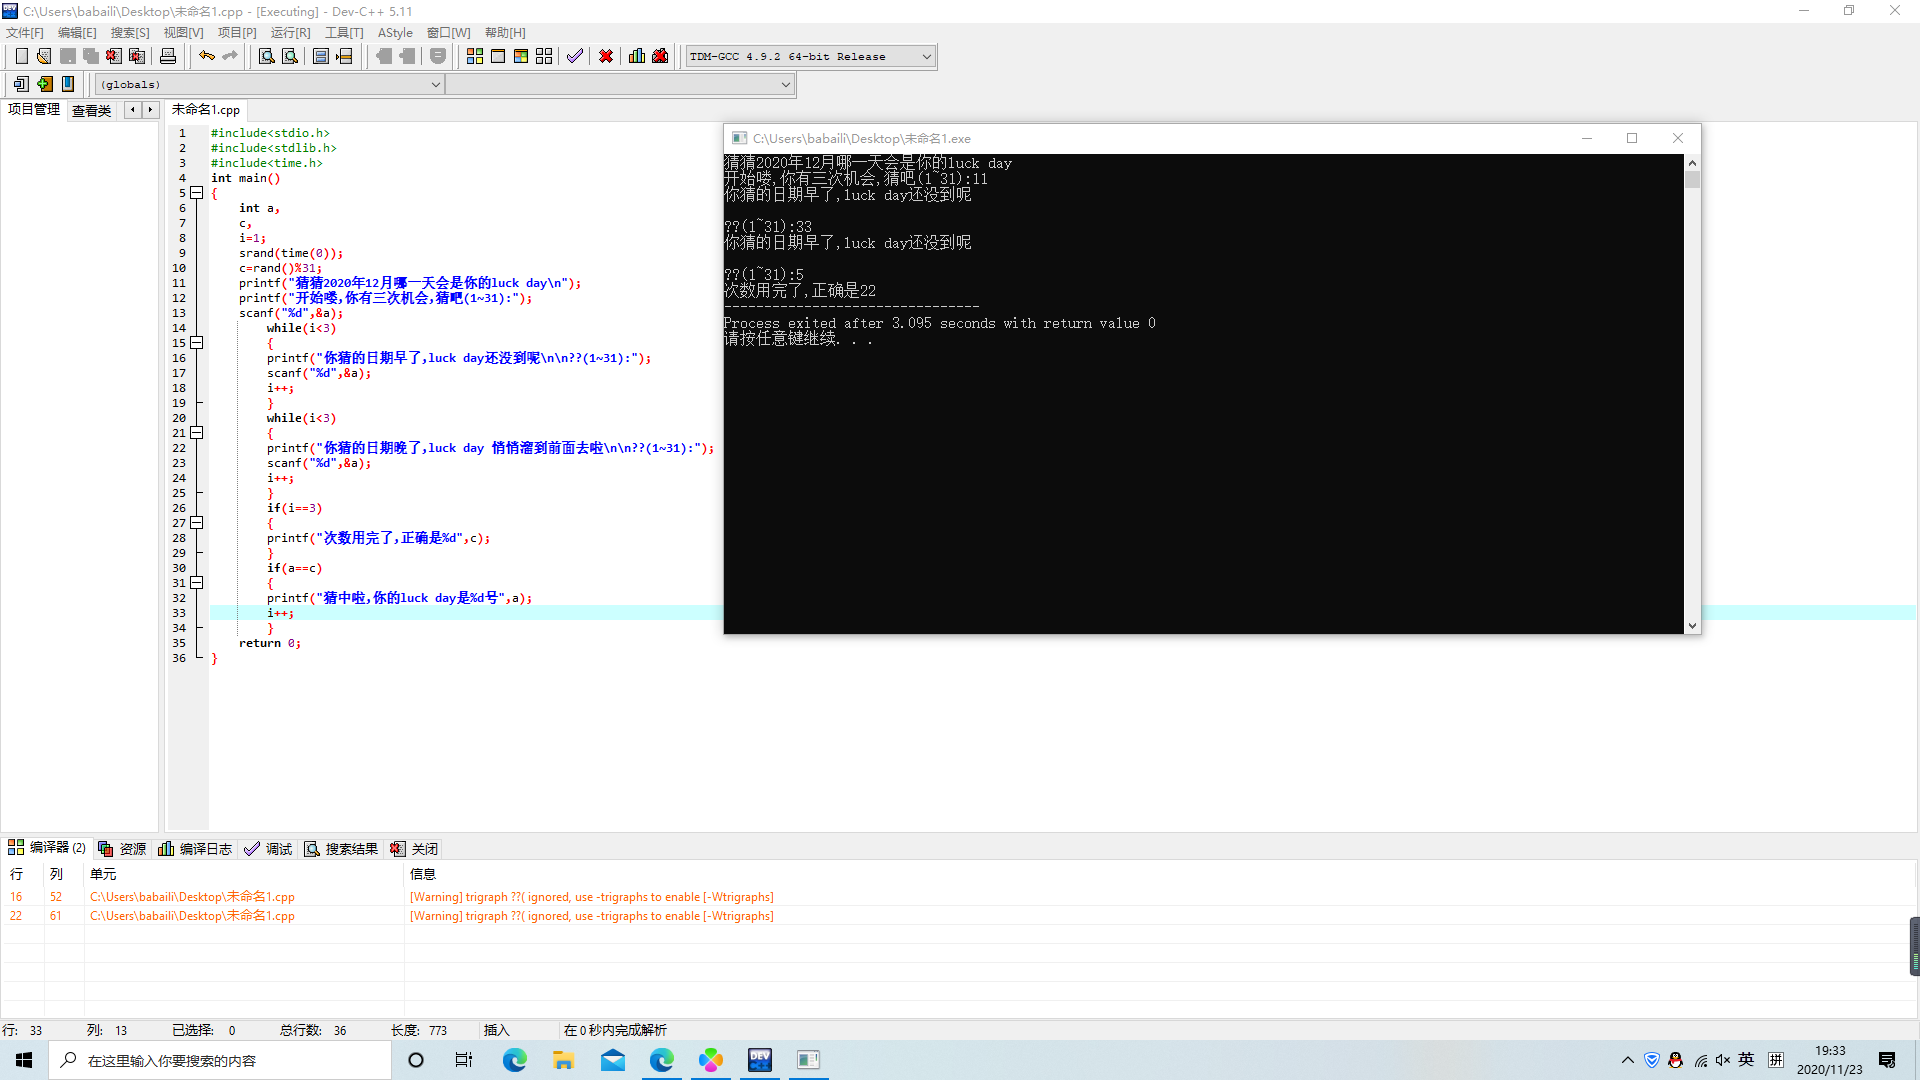Open the TDM-GCC compiler selection dropdown
This screenshot has width=1920, height=1080.
pos(926,57)
